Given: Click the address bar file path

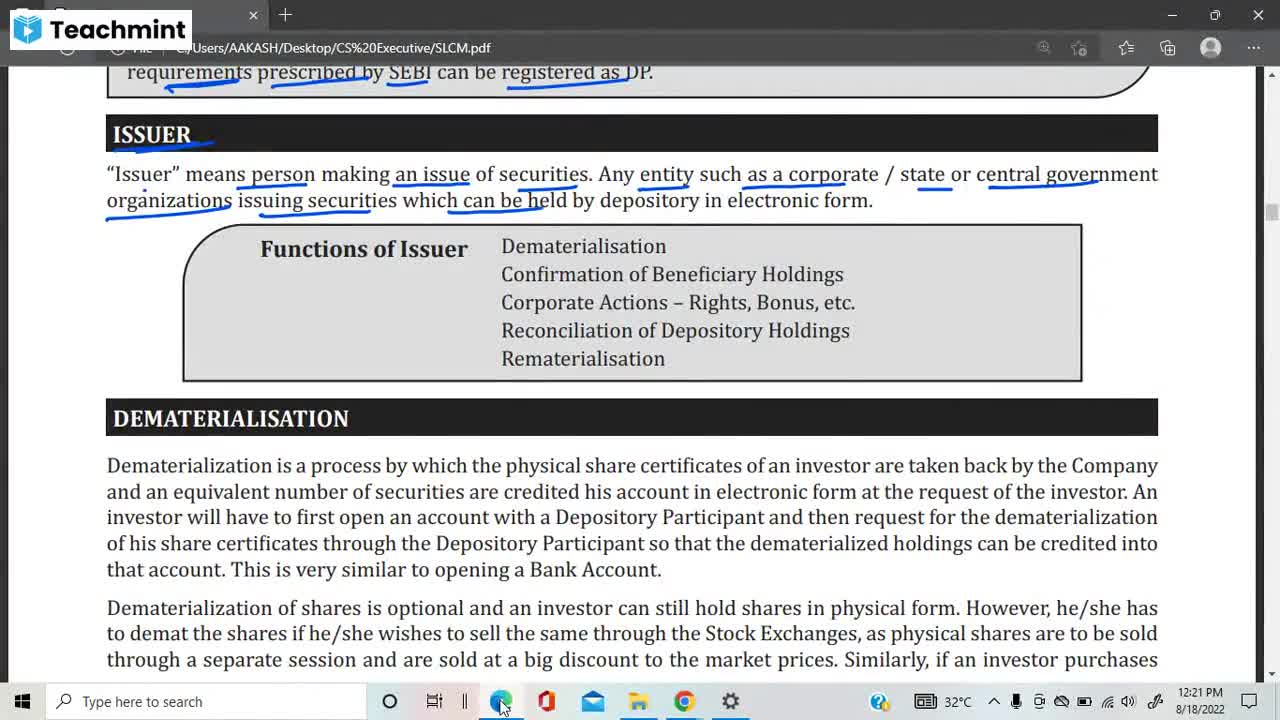Looking at the screenshot, I should (333, 48).
